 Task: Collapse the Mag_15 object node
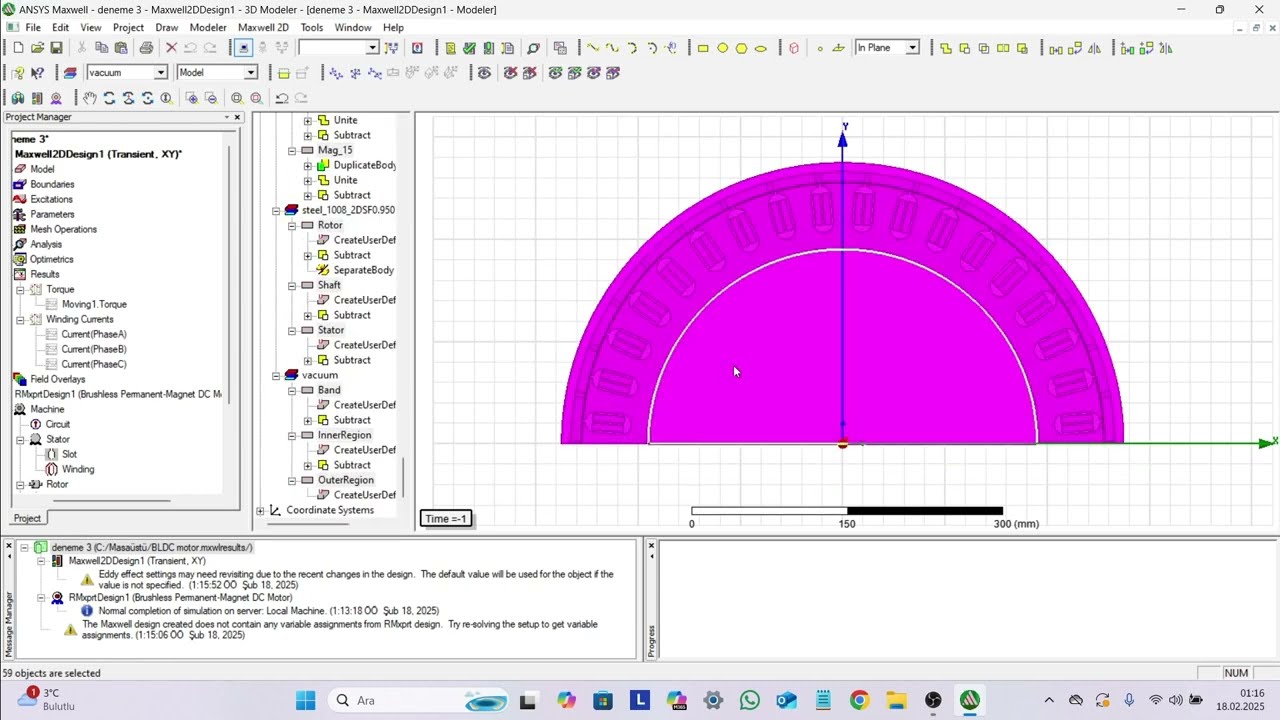point(292,151)
